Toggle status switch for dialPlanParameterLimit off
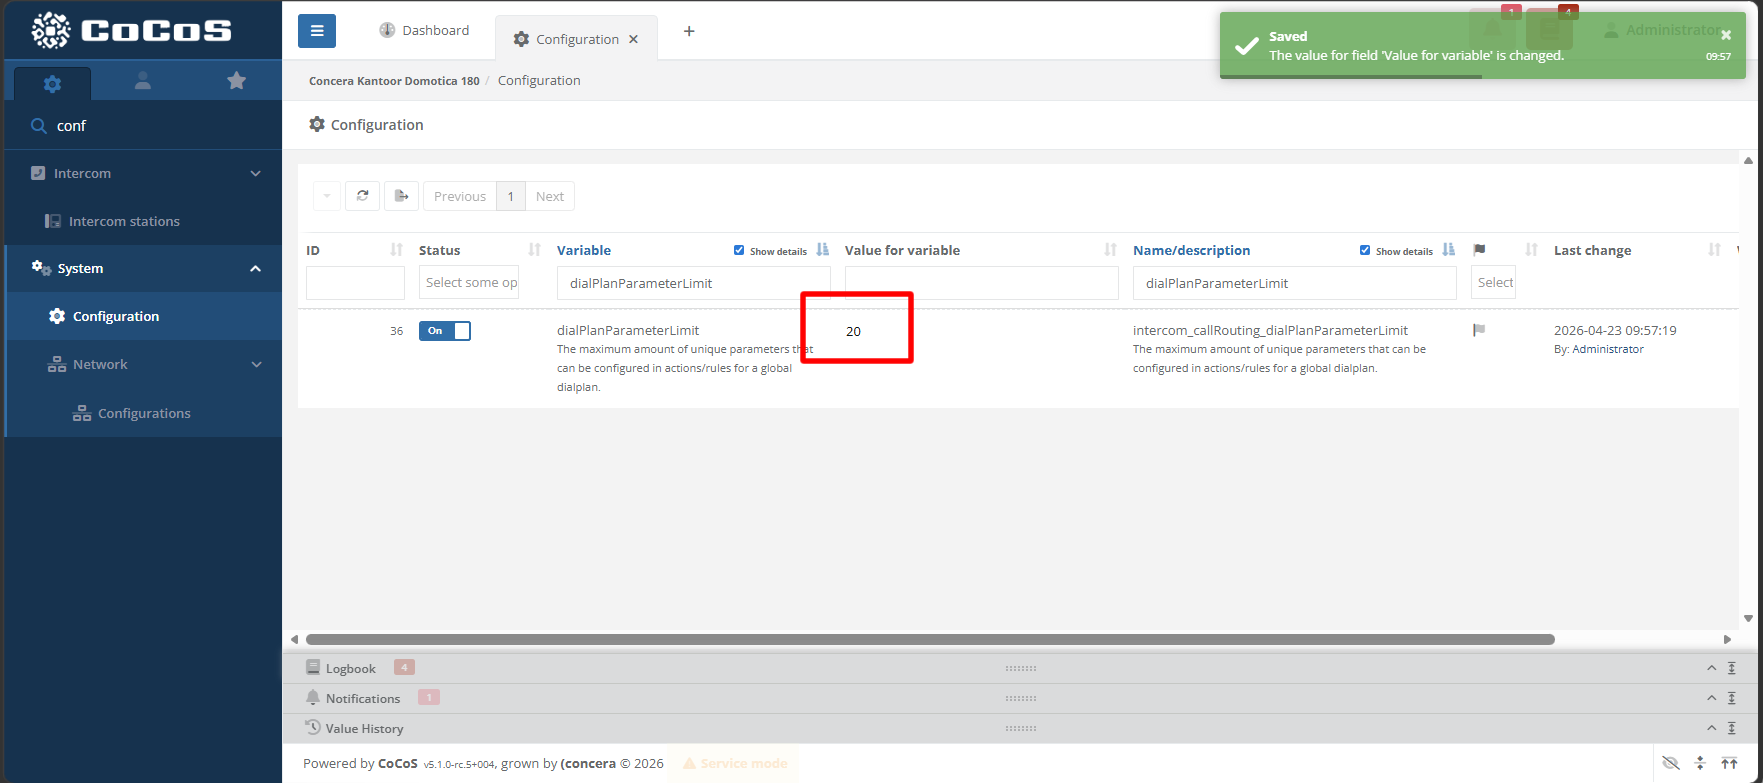The height and width of the screenshot is (783, 1763). [x=445, y=331]
